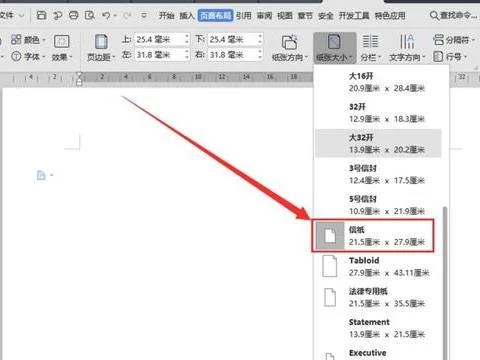Select the 页面布局 tab
The height and width of the screenshot is (360, 480).
pyautogui.click(x=215, y=15)
